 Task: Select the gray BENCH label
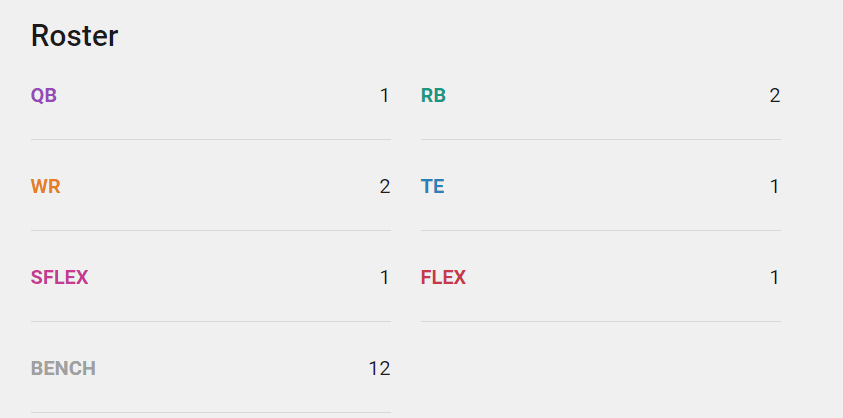coord(63,369)
